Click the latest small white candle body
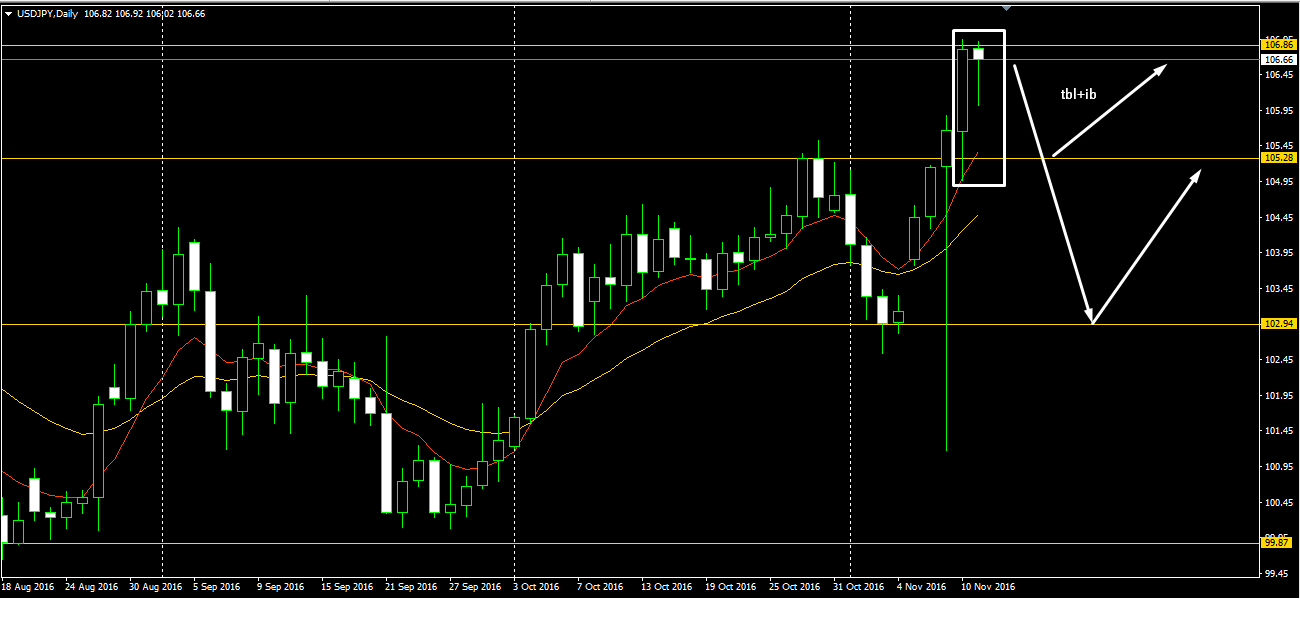Screen dimensions: 1300x630 tap(978, 53)
